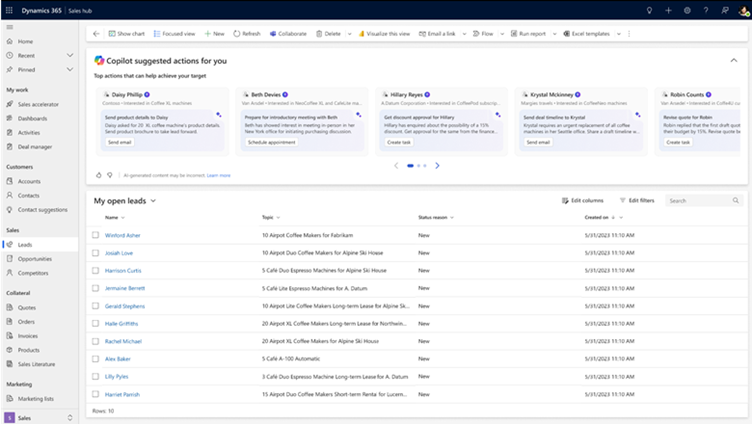Click the help question mark icon
752x424 pixels.
tap(705, 10)
